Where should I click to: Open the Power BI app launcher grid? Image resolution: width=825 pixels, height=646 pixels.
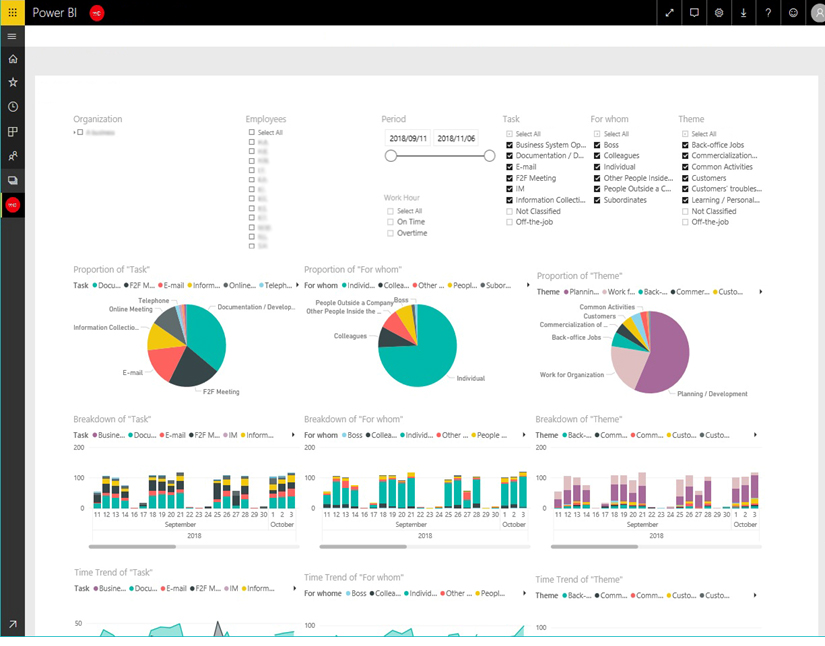tap(12, 12)
